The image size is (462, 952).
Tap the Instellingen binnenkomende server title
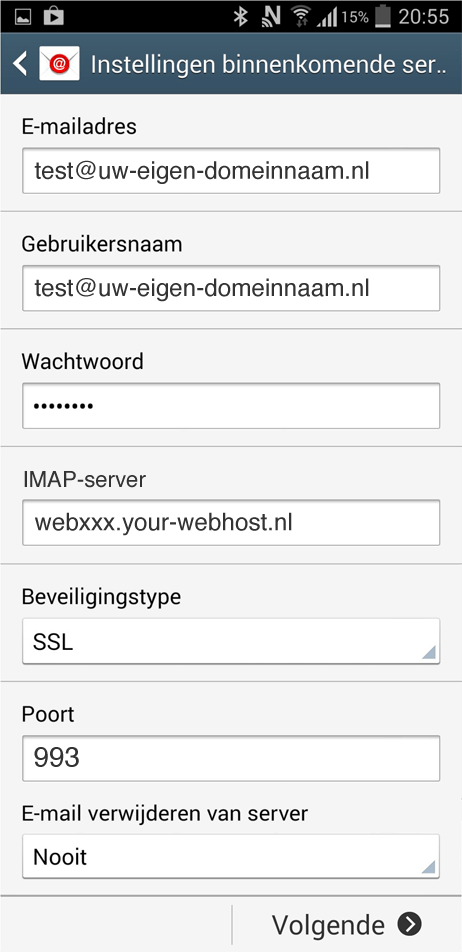point(268,64)
